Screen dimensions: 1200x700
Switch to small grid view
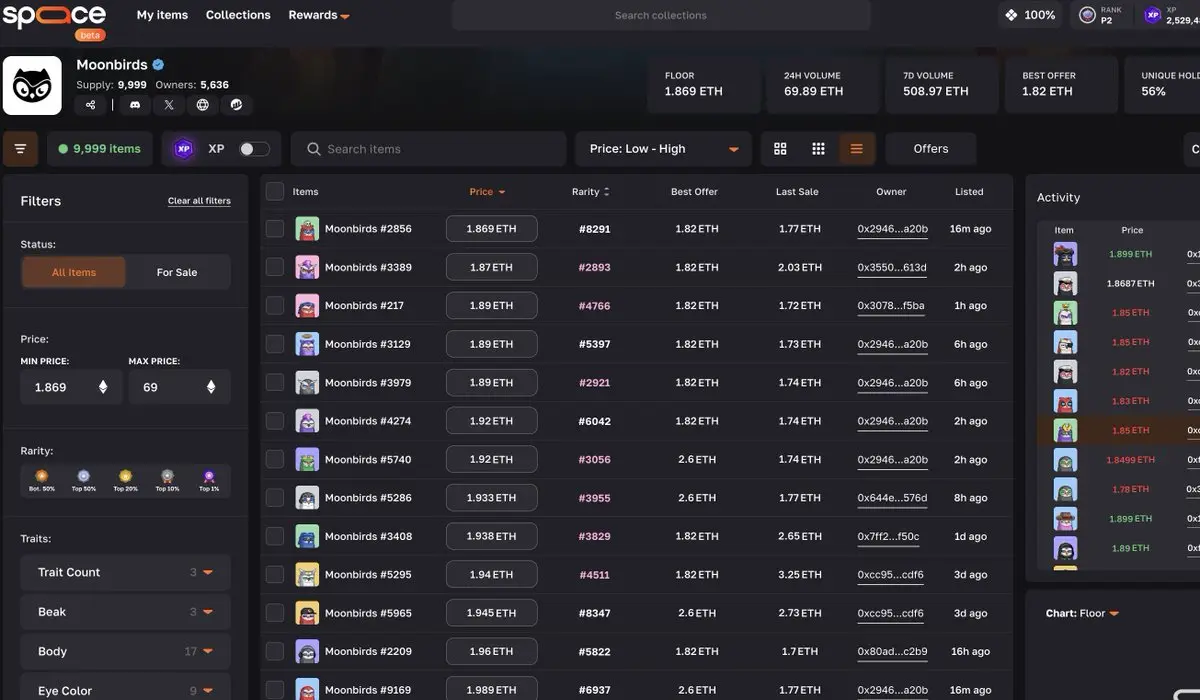[818, 149]
